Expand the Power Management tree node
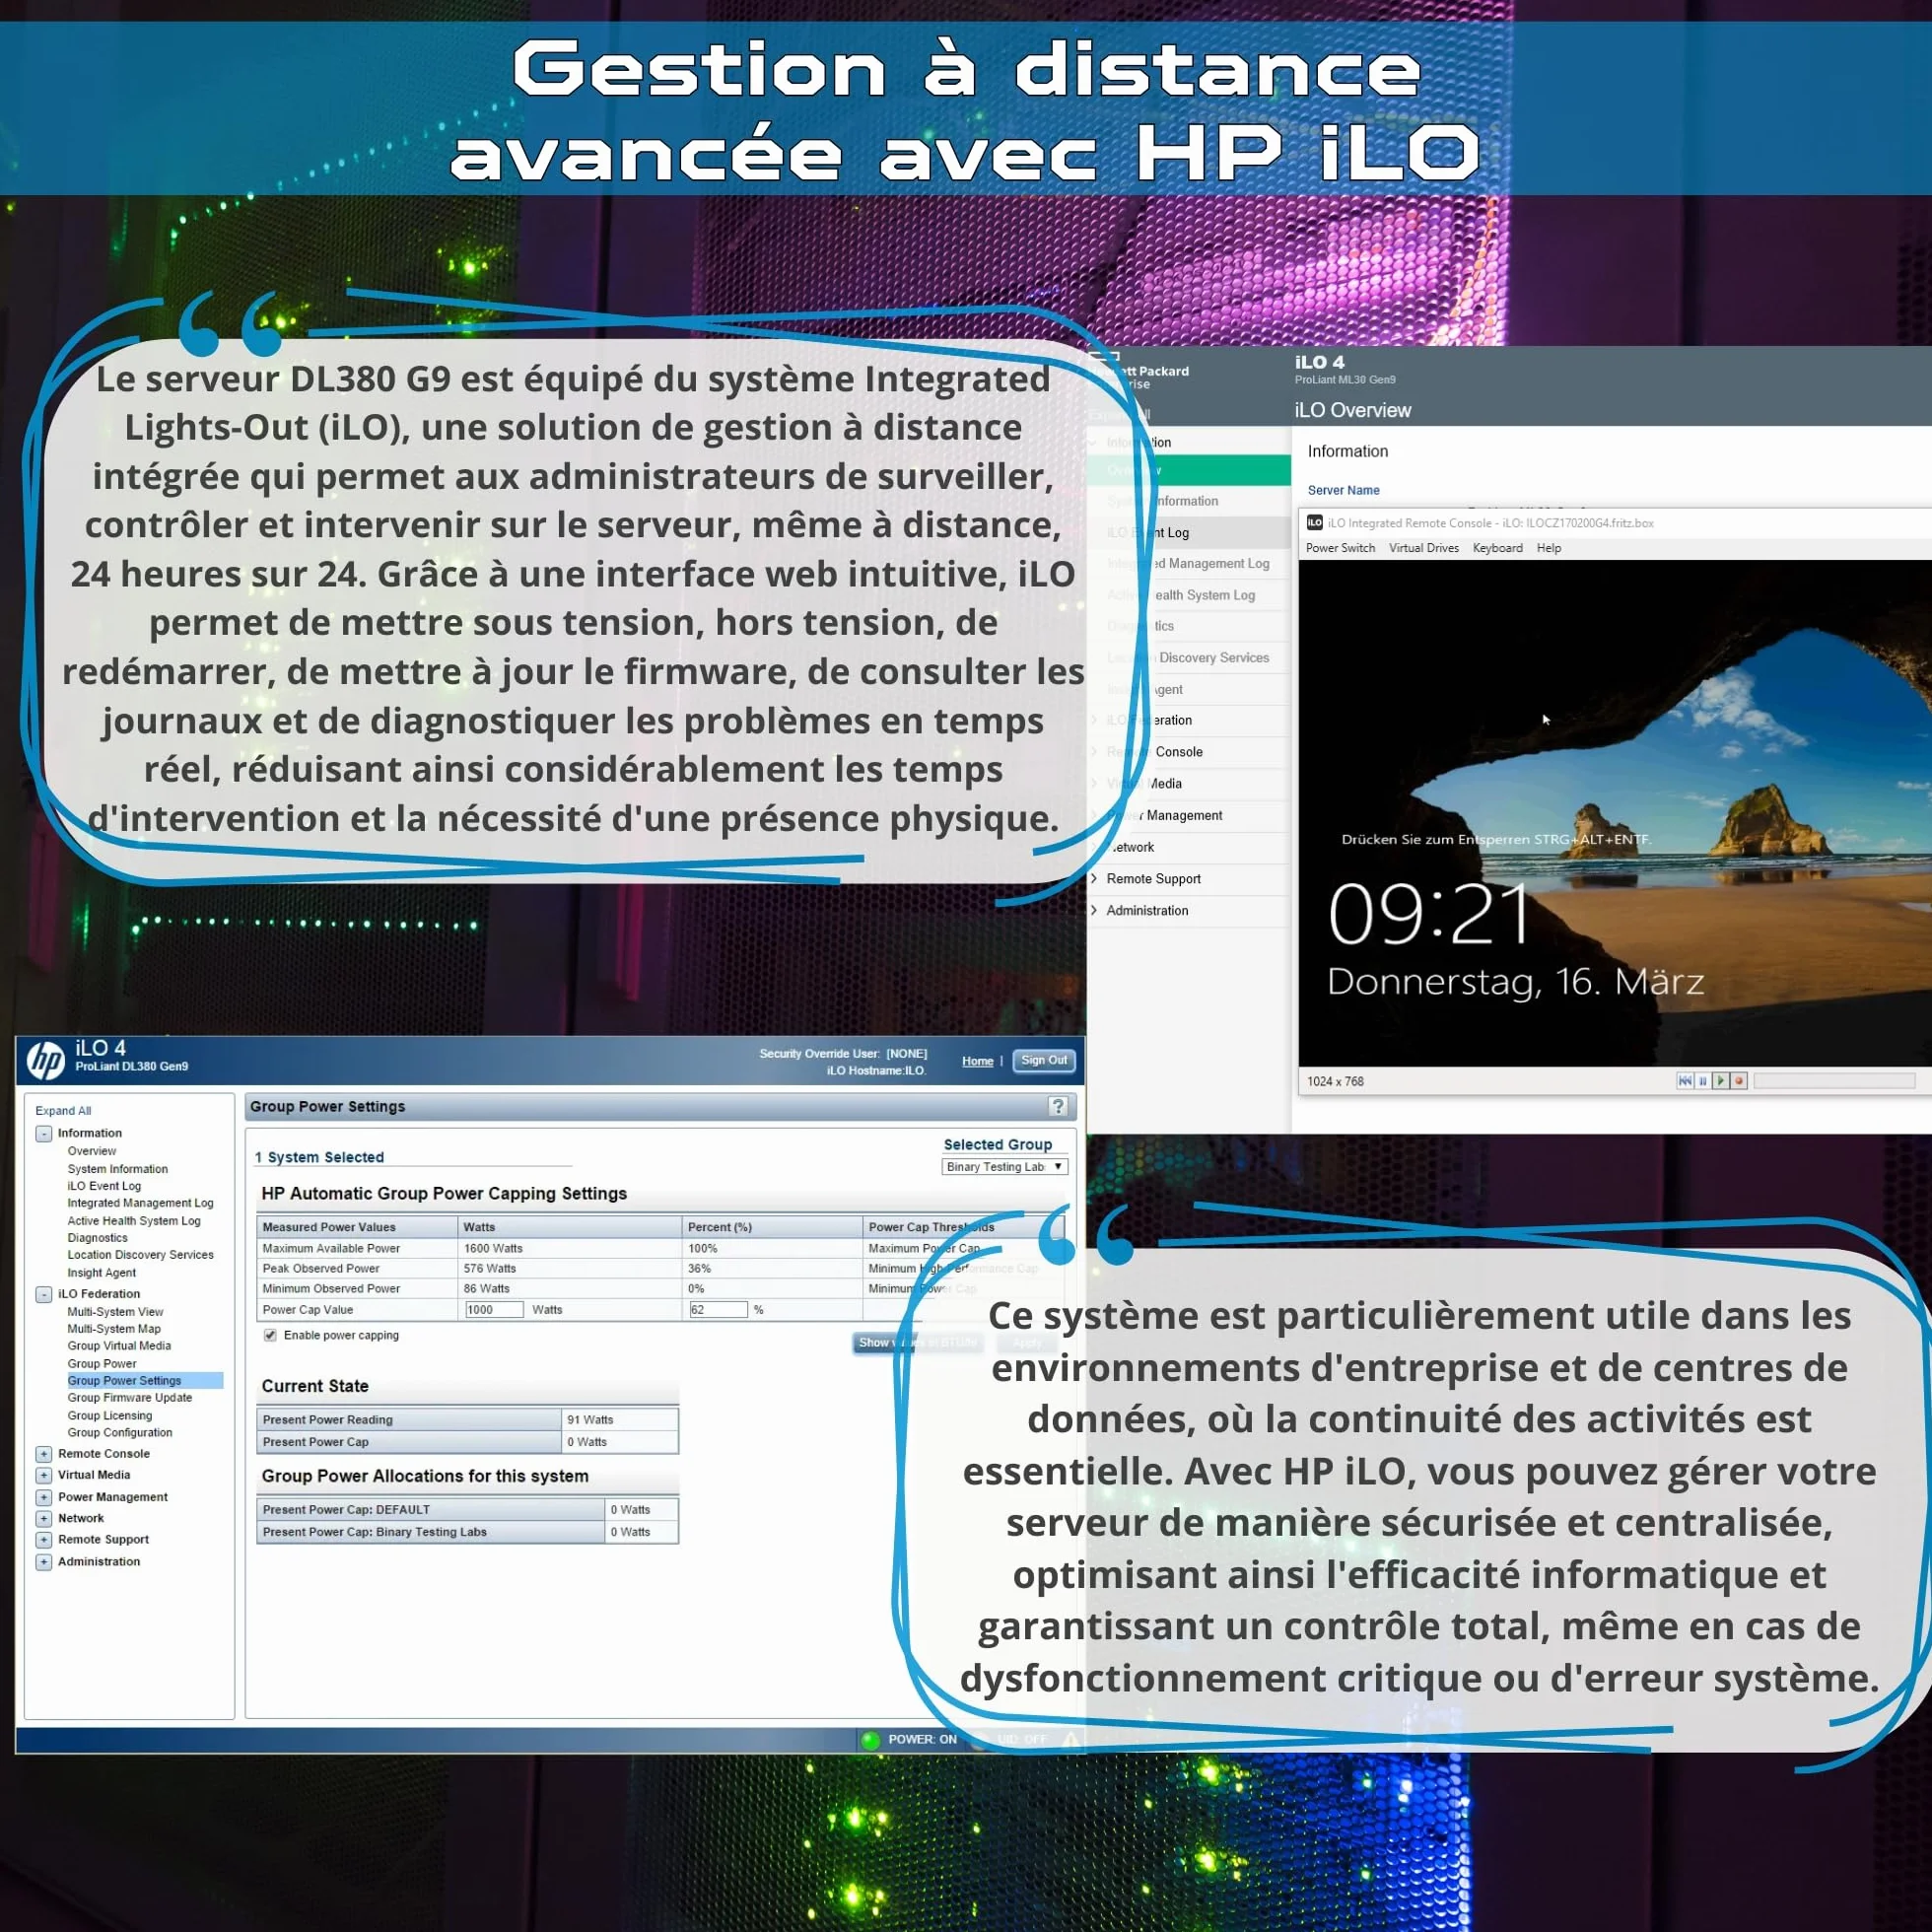The height and width of the screenshot is (1932, 1932). pyautogui.click(x=44, y=1497)
